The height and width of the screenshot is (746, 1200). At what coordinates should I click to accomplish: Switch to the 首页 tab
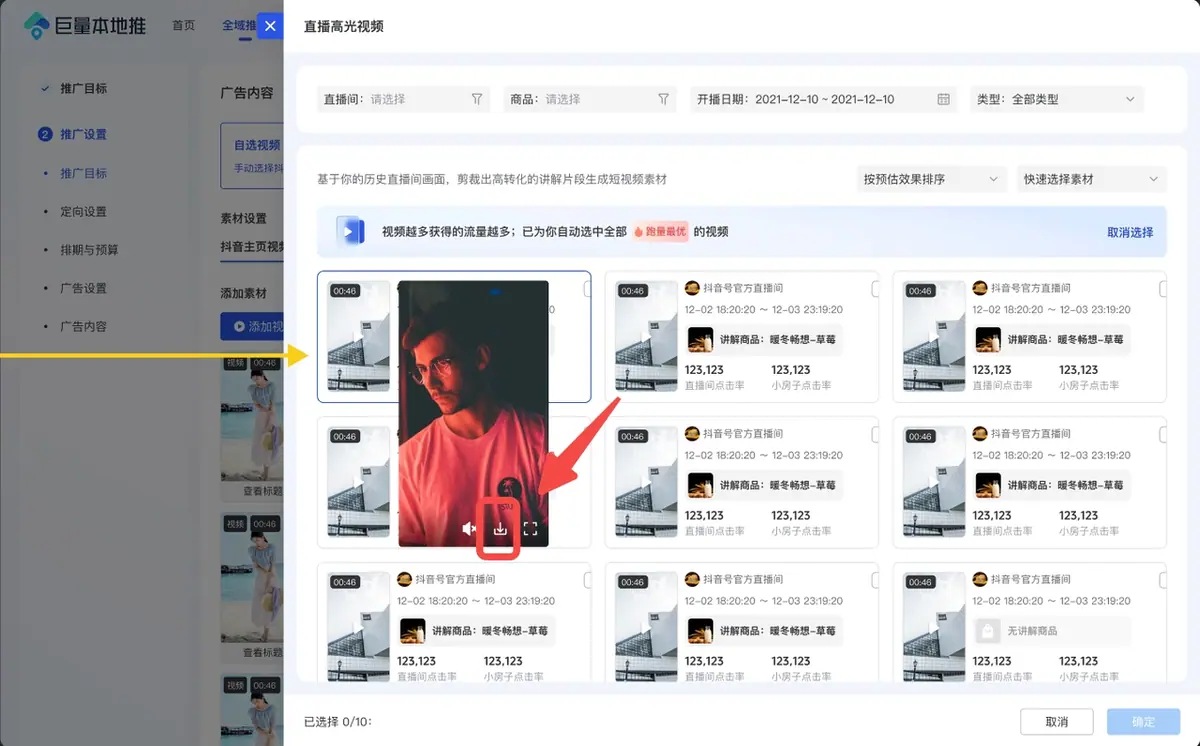[184, 26]
